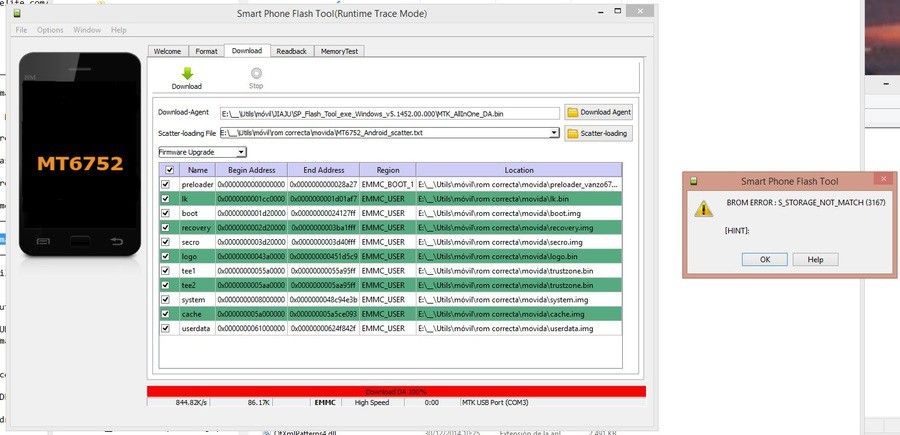Screen dimensions: 900x435
Task: Uncheck the tee2 partition checkbox
Action: [166, 285]
